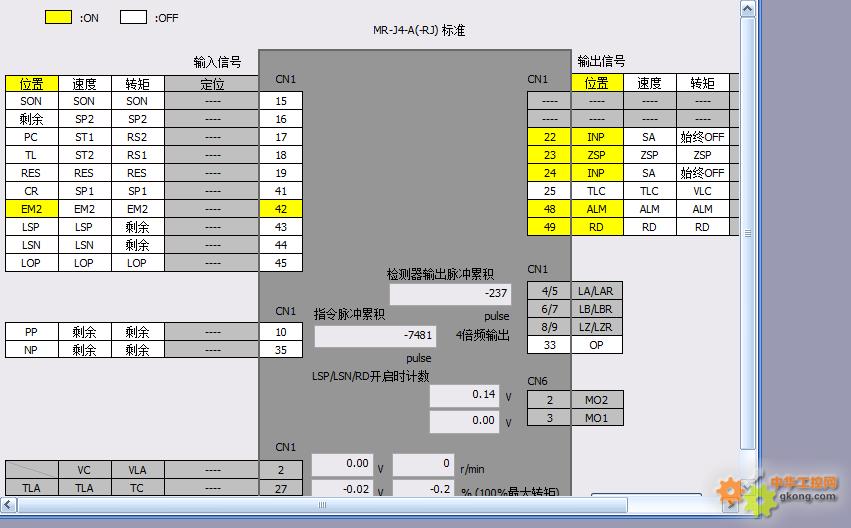Click the CR input signal cell
Screen dimensions: 851x528
coord(31,190)
